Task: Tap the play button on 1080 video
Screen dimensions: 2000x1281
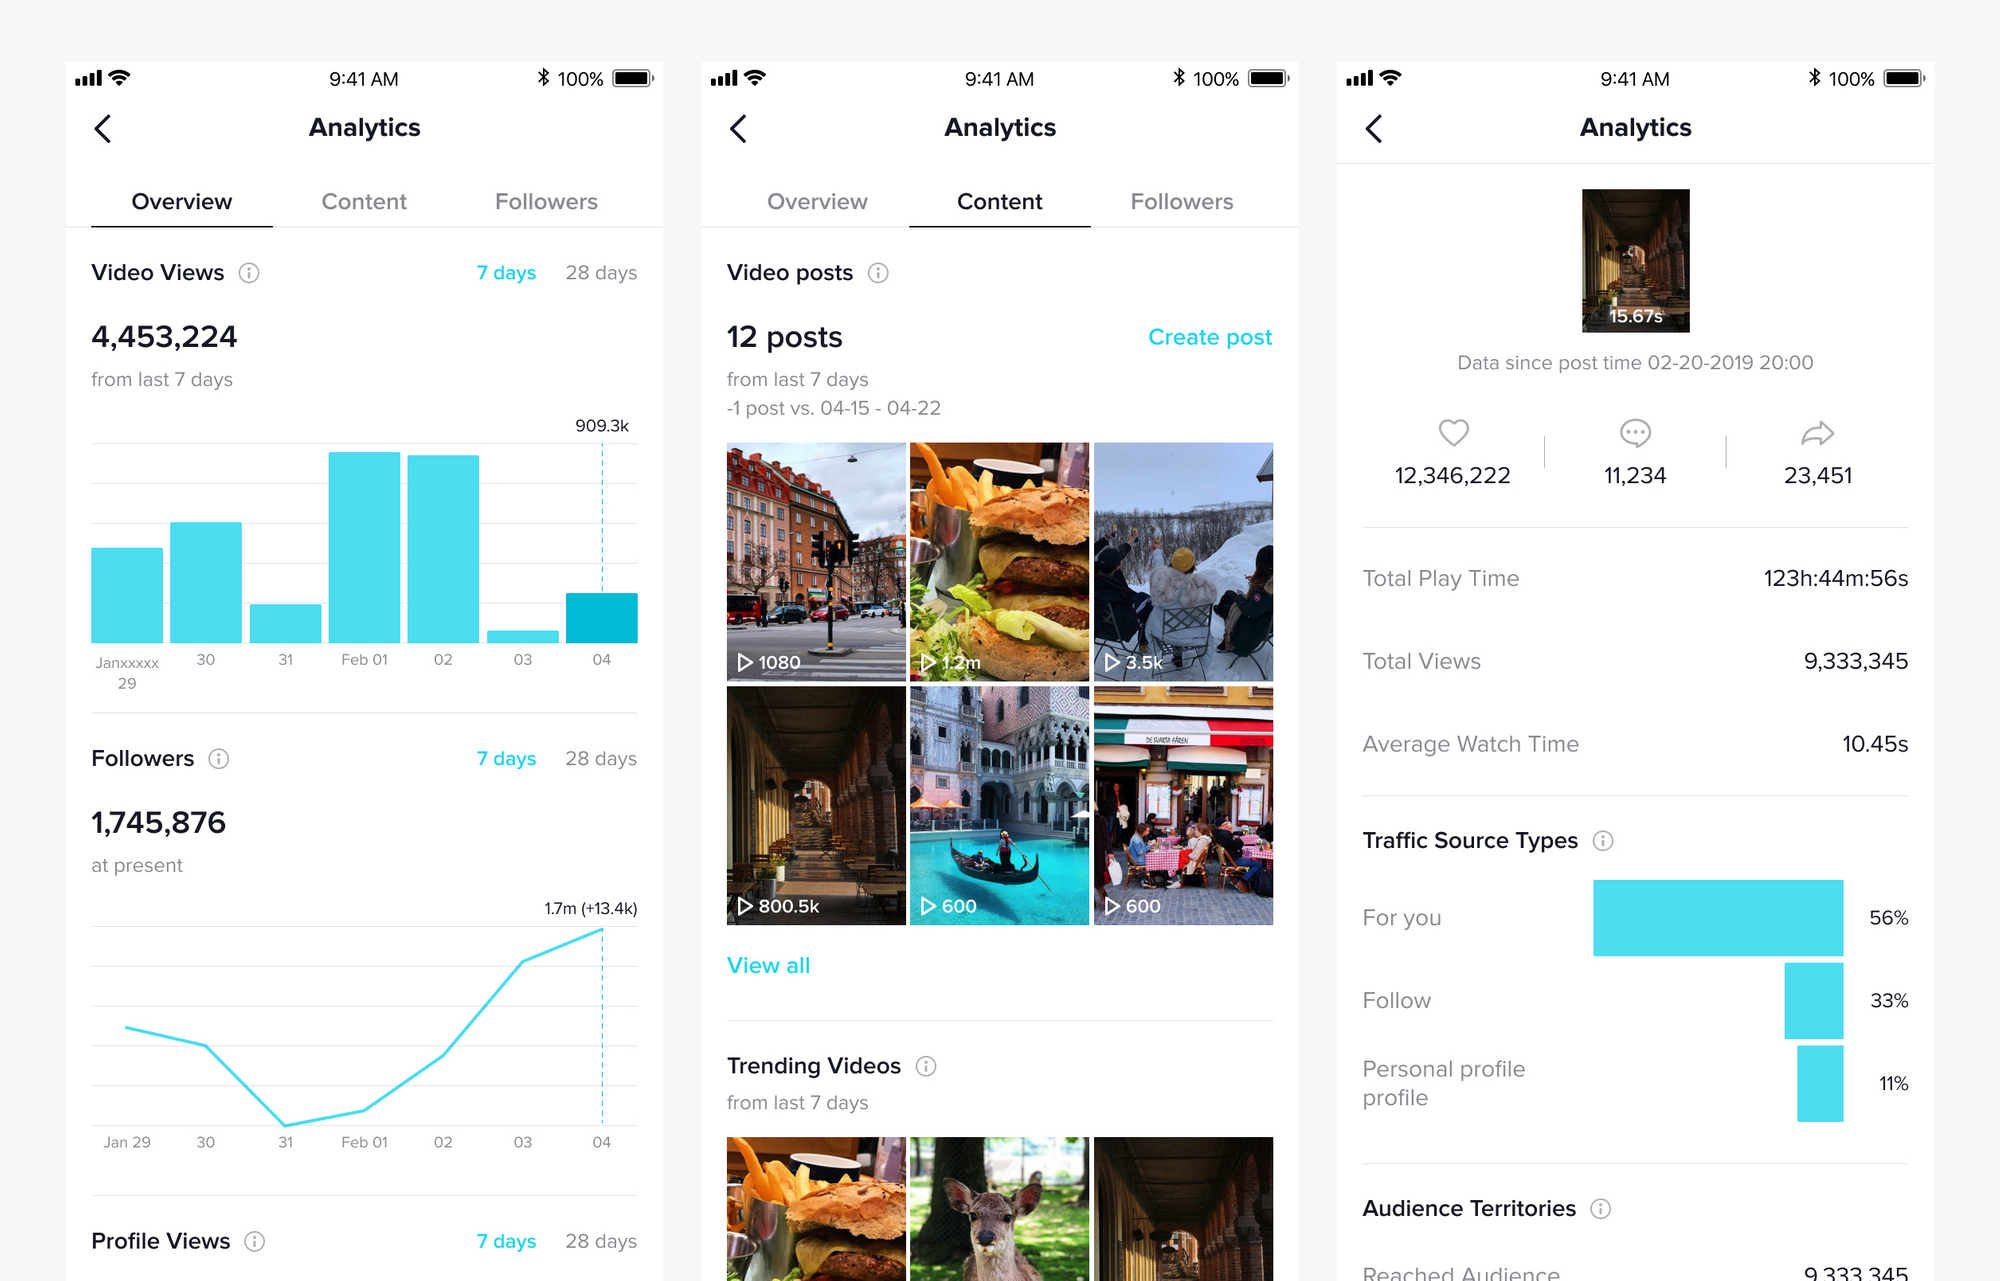Action: (x=743, y=666)
